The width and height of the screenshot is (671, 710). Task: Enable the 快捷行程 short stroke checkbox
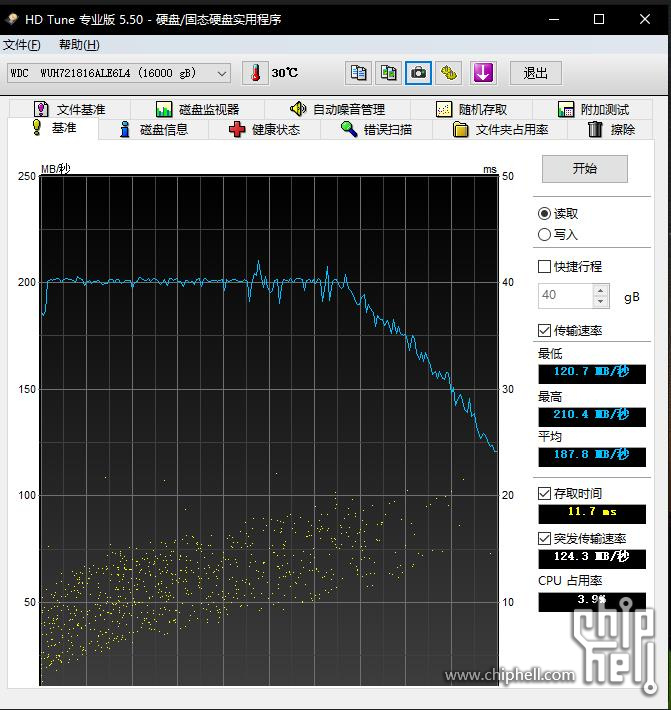coord(544,266)
